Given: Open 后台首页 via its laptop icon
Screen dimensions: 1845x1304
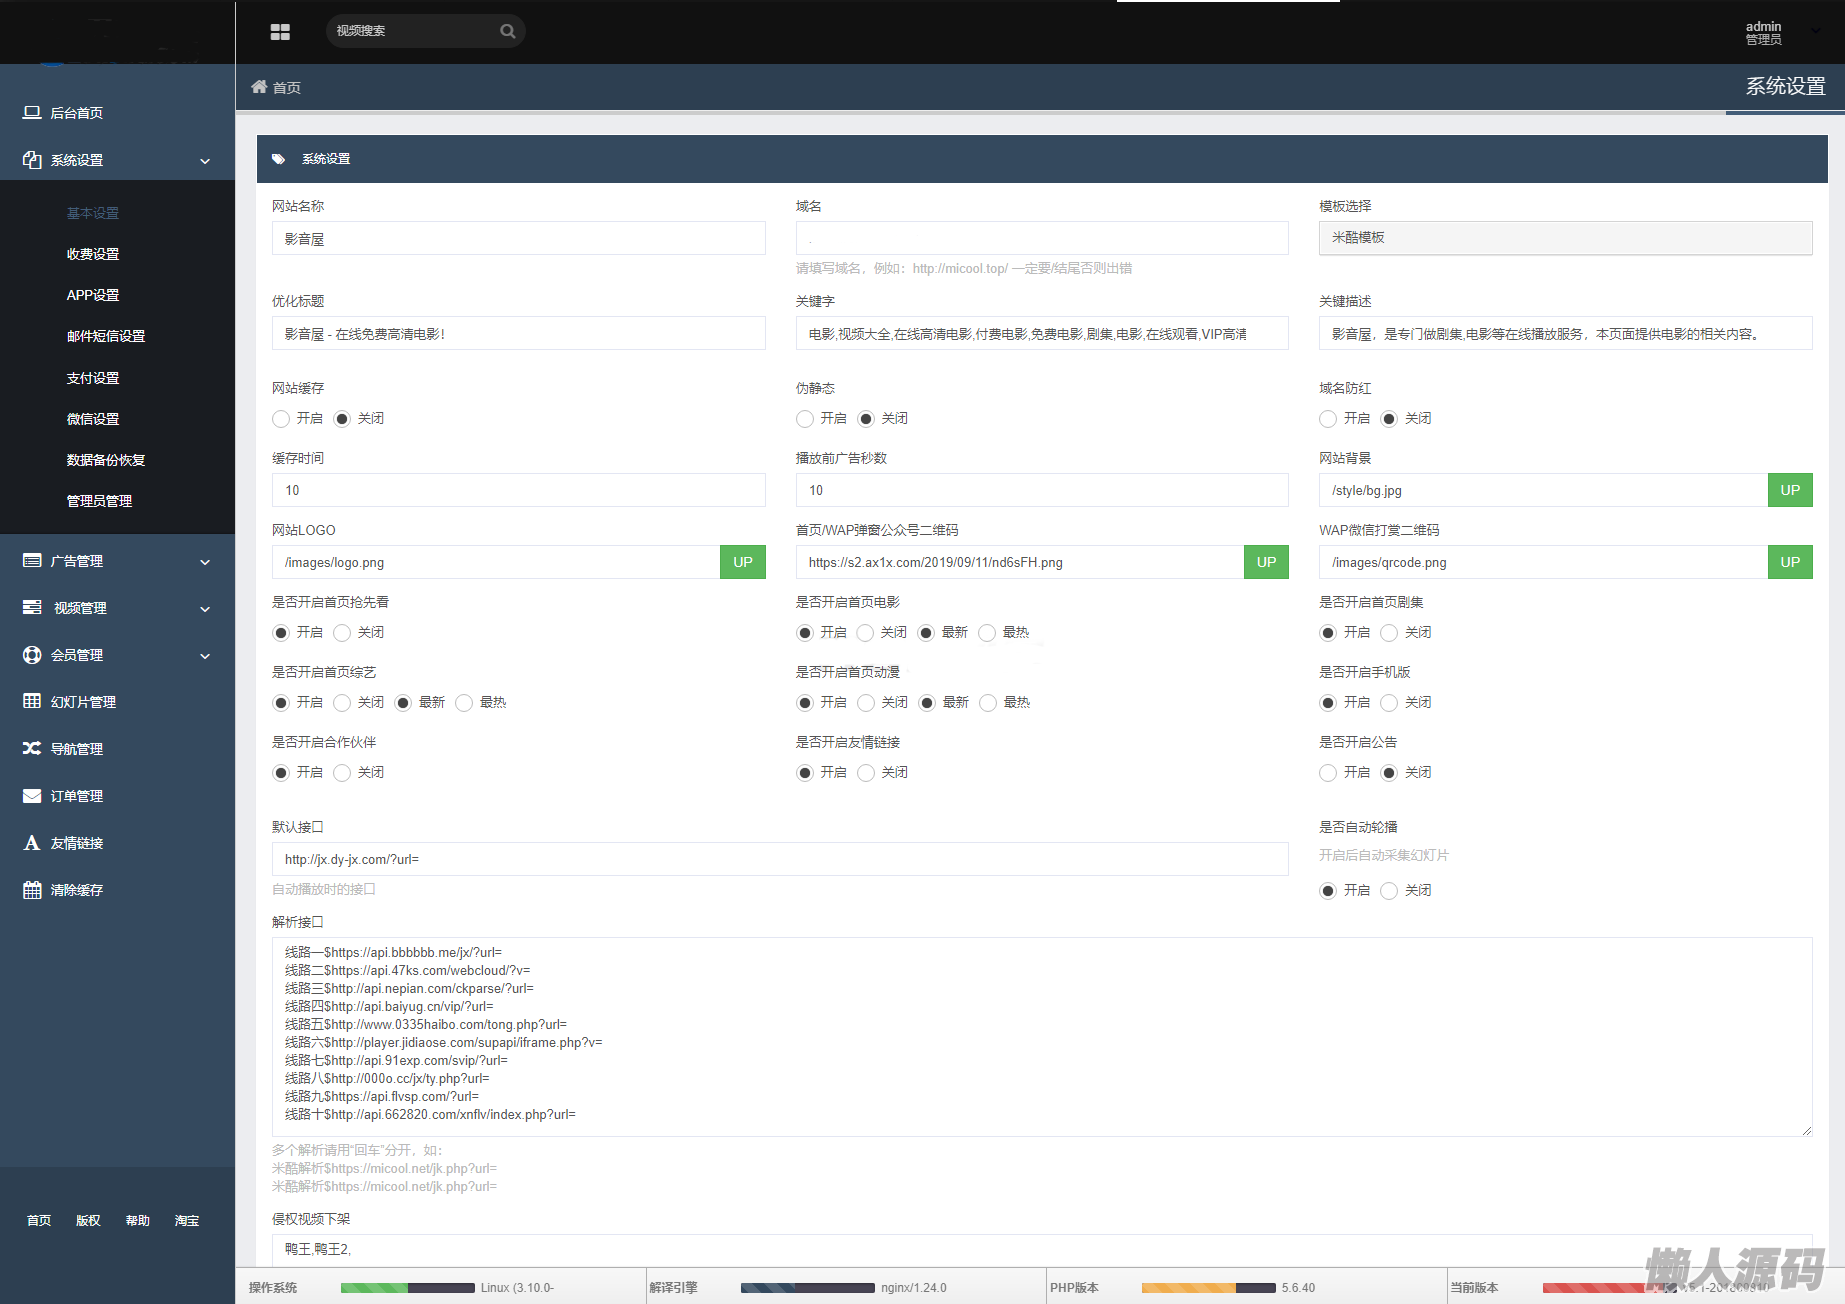Looking at the screenshot, I should 32,113.
